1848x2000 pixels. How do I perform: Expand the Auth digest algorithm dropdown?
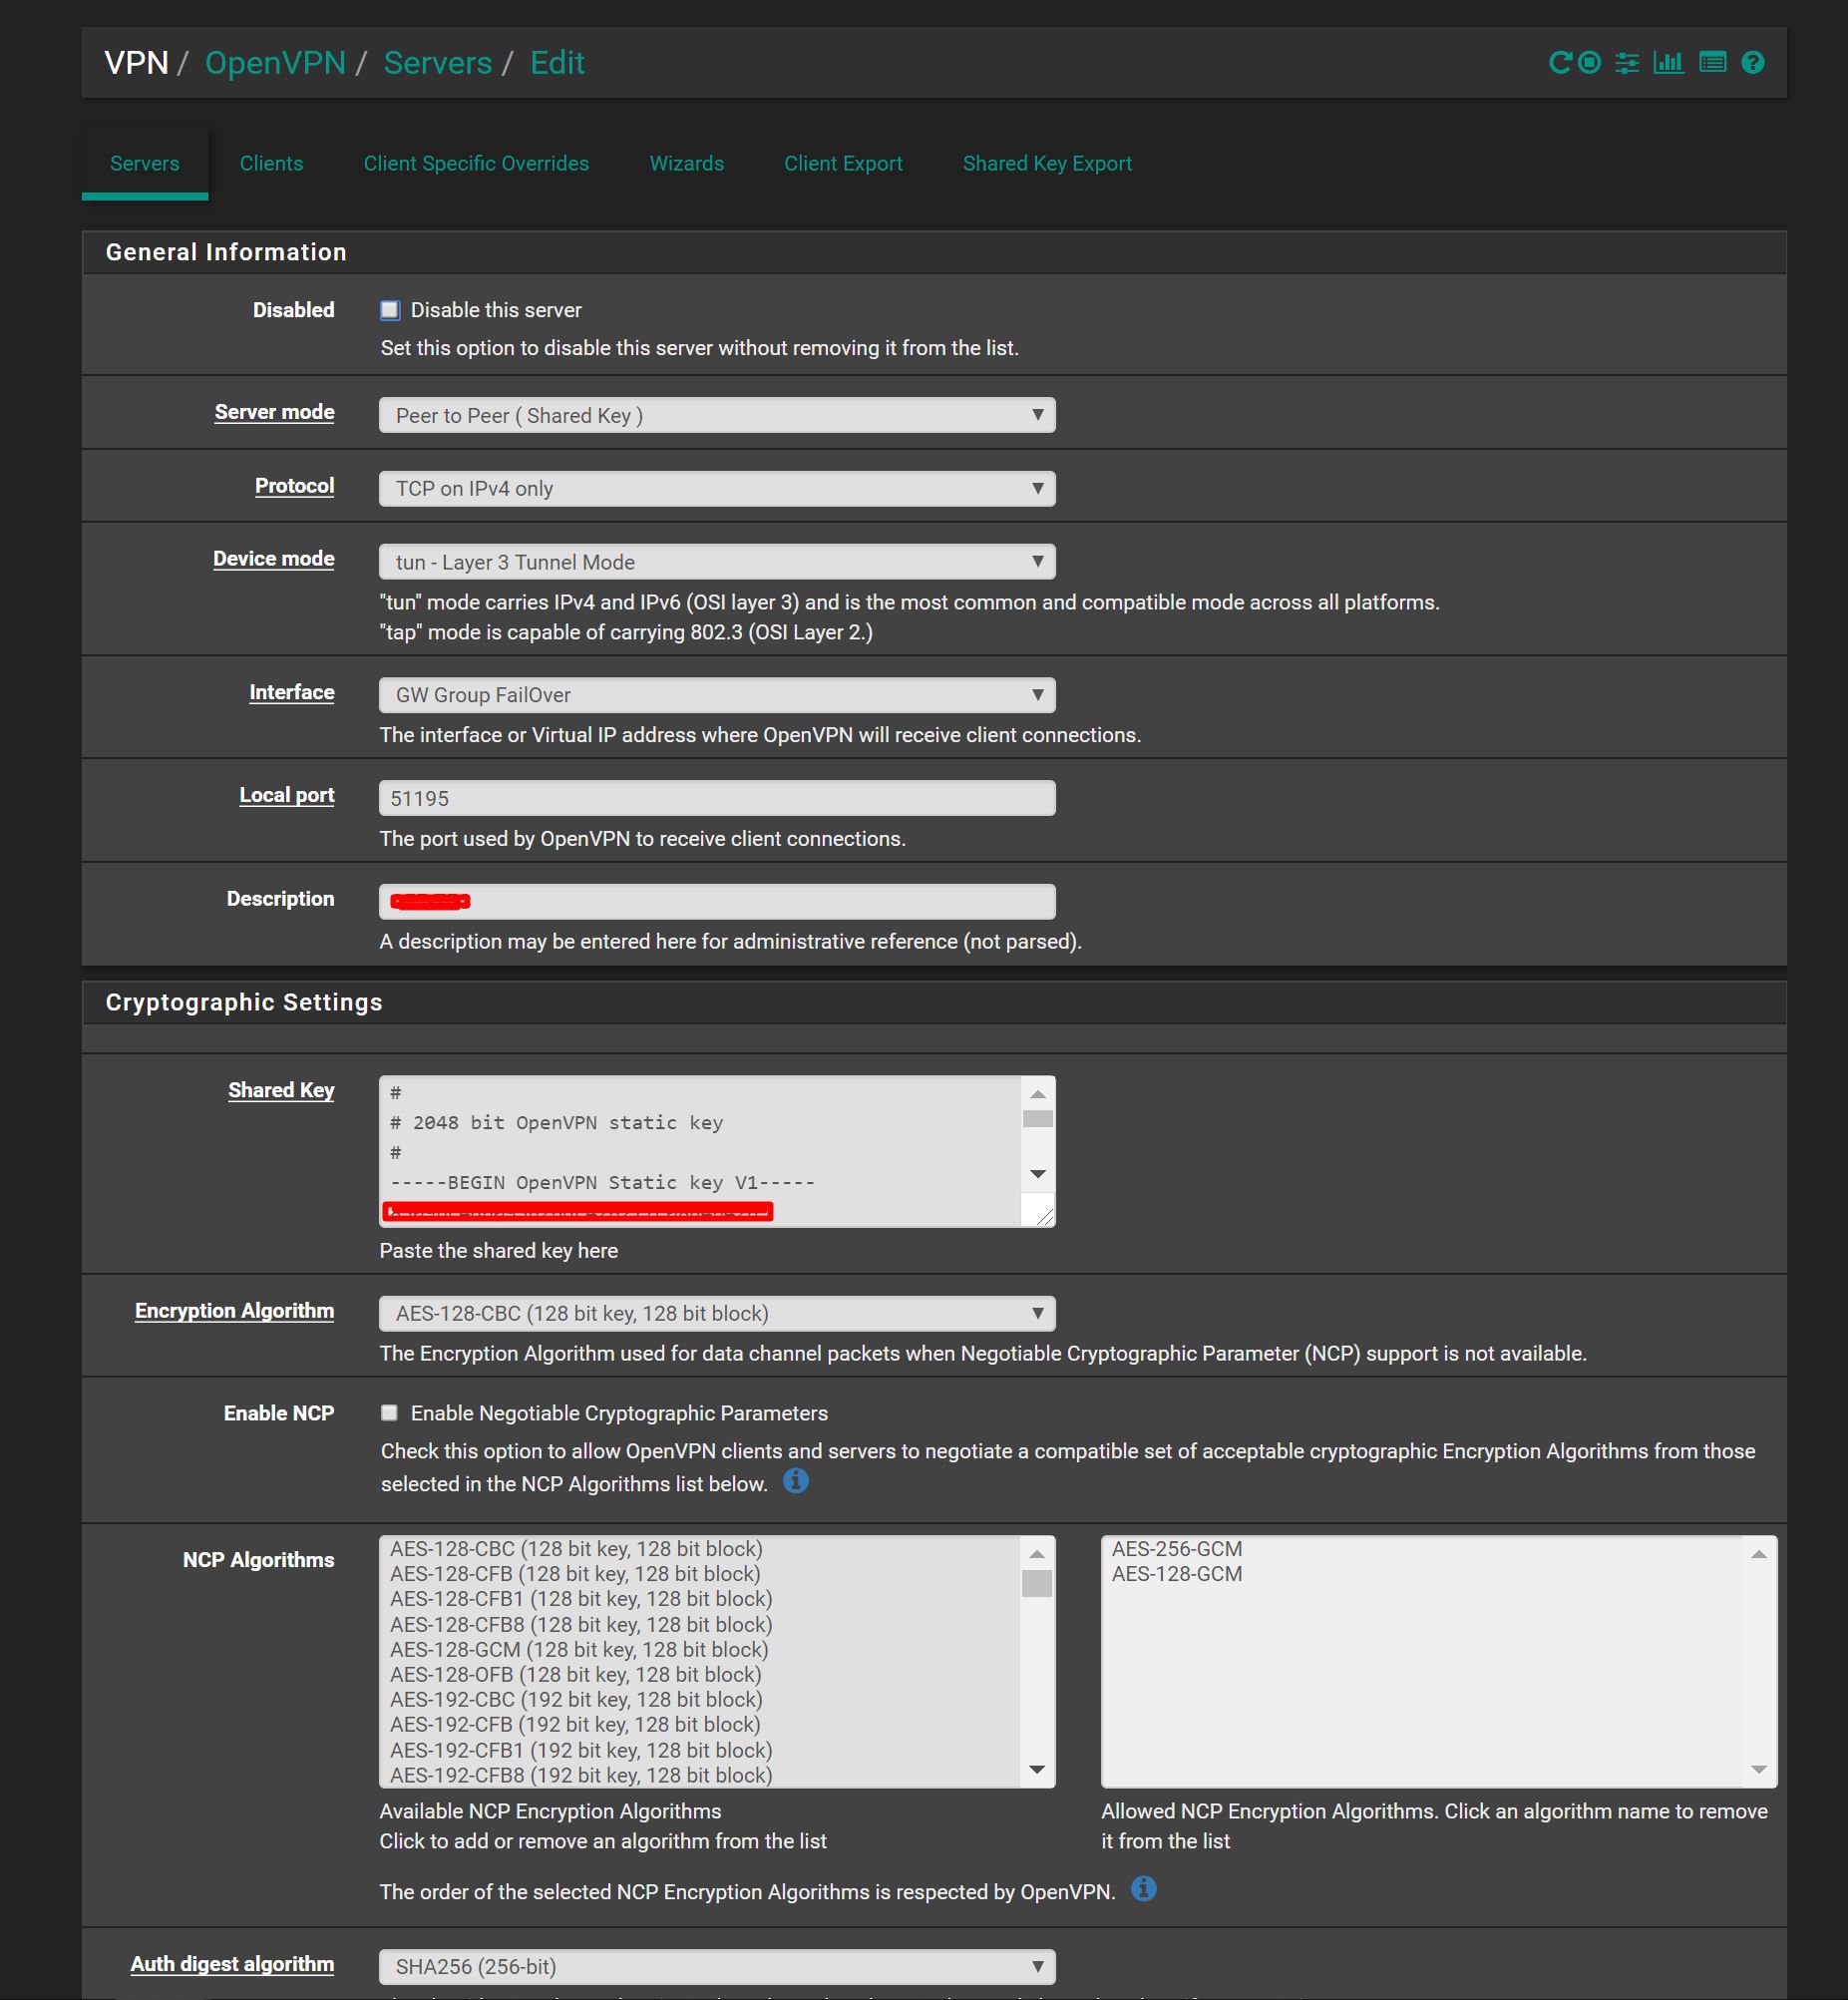[716, 1966]
